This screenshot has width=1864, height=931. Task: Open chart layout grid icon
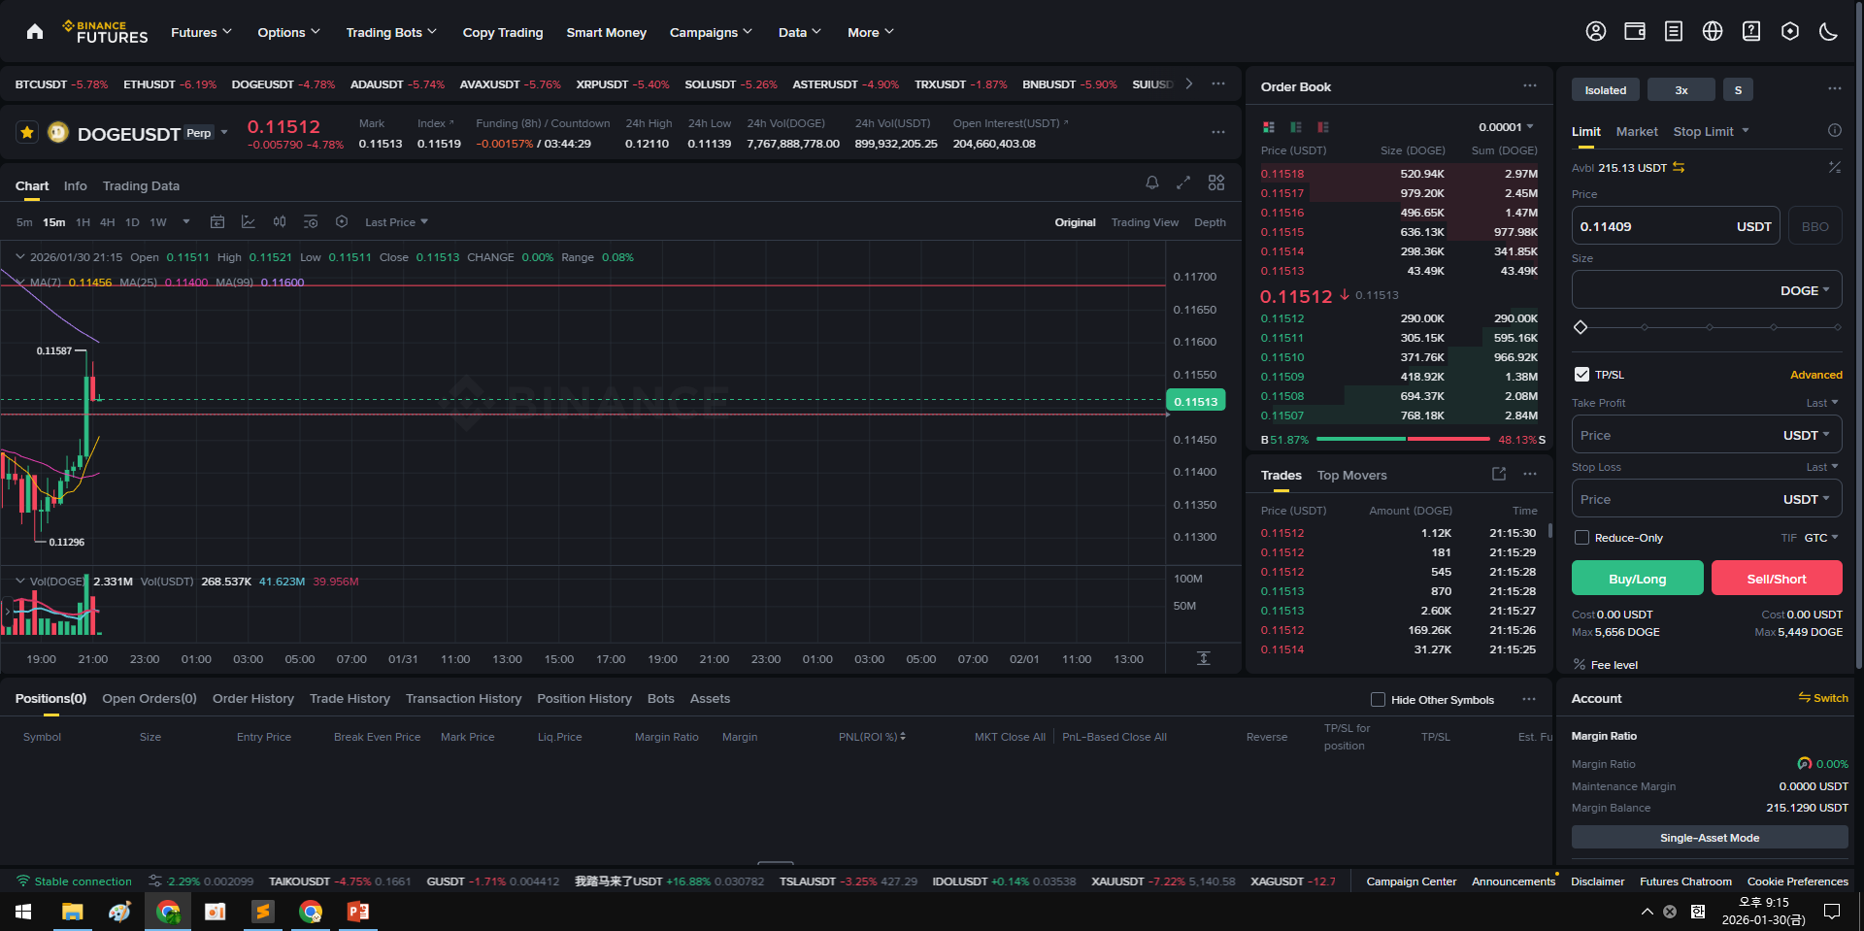coord(1216,183)
